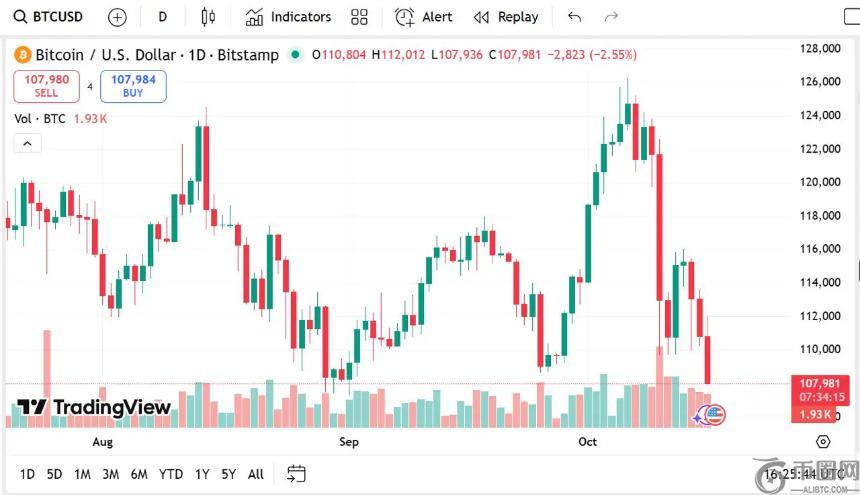
Task: Undo the last chart action
Action: coord(574,17)
